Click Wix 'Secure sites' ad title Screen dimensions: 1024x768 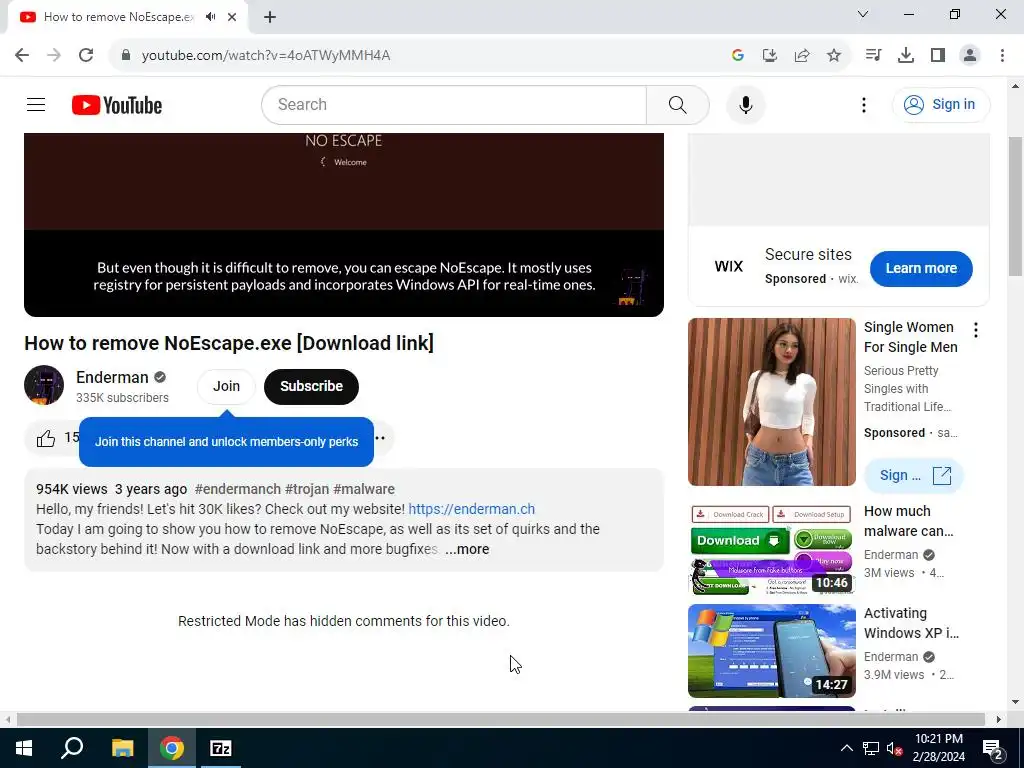click(x=808, y=254)
